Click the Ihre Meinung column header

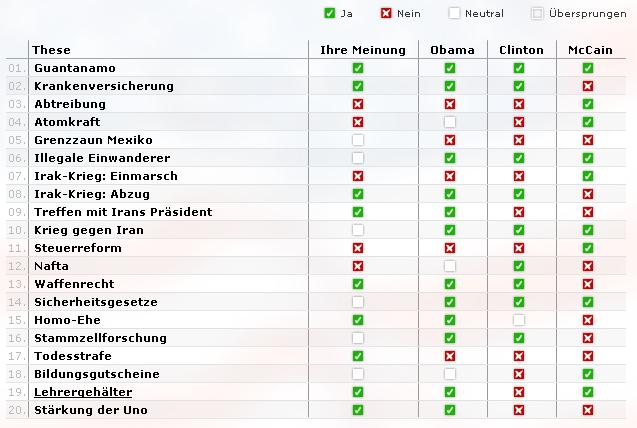(x=363, y=50)
